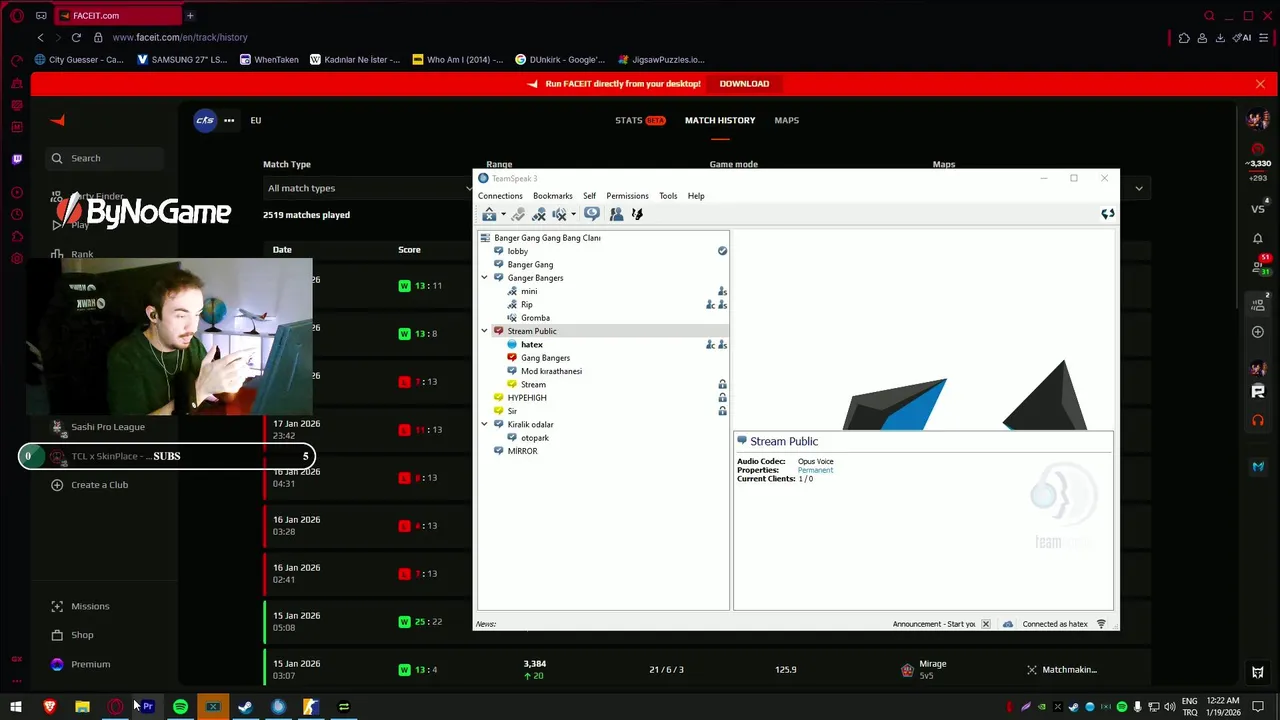Viewport: 1280px width, 720px height.
Task: Open Contacts icon in TeamSpeak toolbar
Action: [x=616, y=214]
